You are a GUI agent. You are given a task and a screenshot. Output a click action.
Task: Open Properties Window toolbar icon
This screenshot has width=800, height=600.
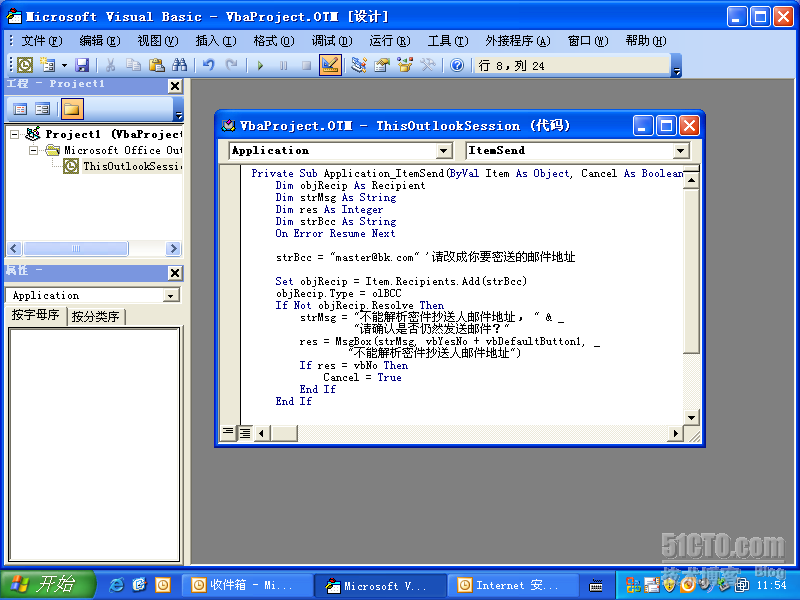pyautogui.click(x=382, y=65)
